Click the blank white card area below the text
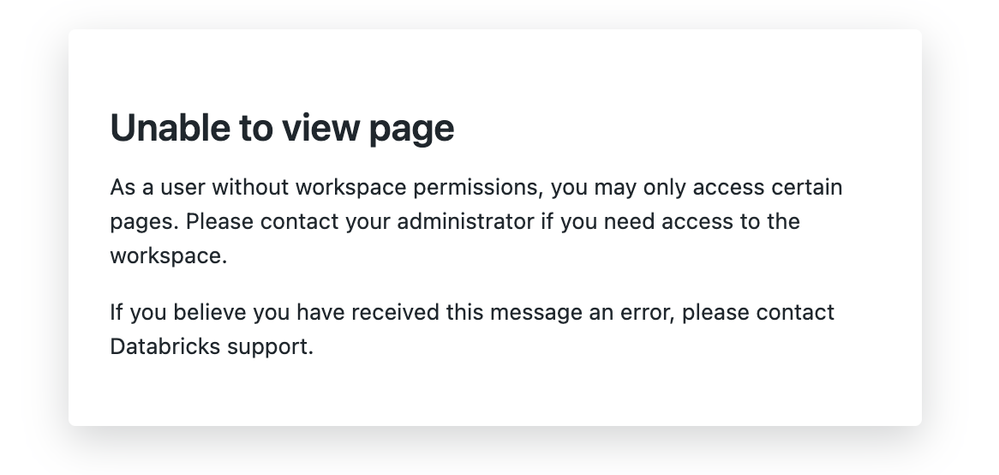999x475 pixels. coord(500,395)
